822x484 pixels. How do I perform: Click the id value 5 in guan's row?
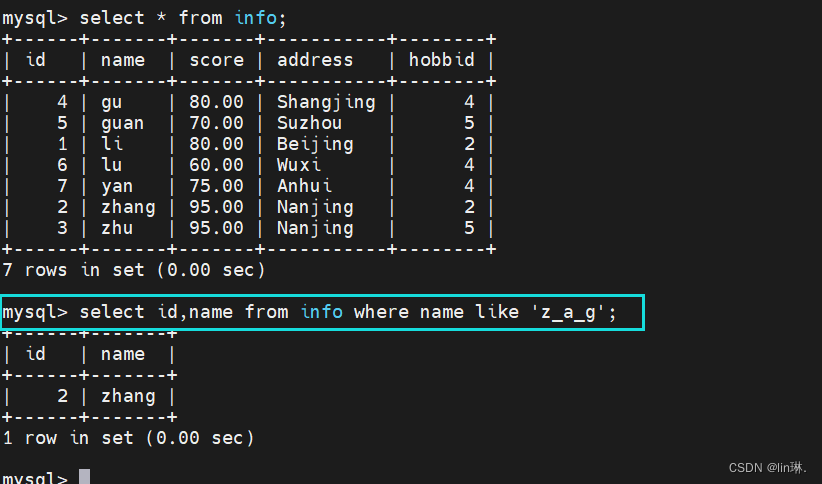(x=62, y=123)
